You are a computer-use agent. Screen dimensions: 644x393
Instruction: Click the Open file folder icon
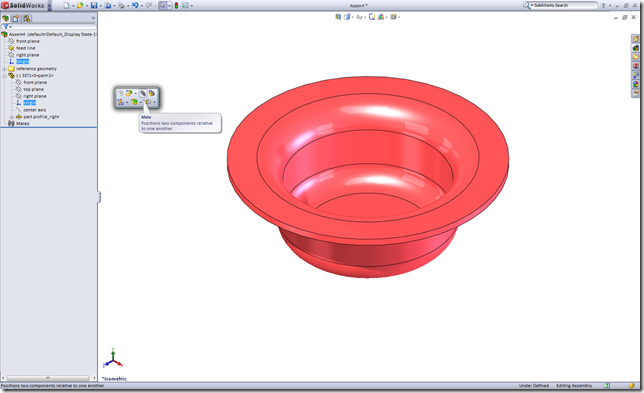[x=80, y=5]
